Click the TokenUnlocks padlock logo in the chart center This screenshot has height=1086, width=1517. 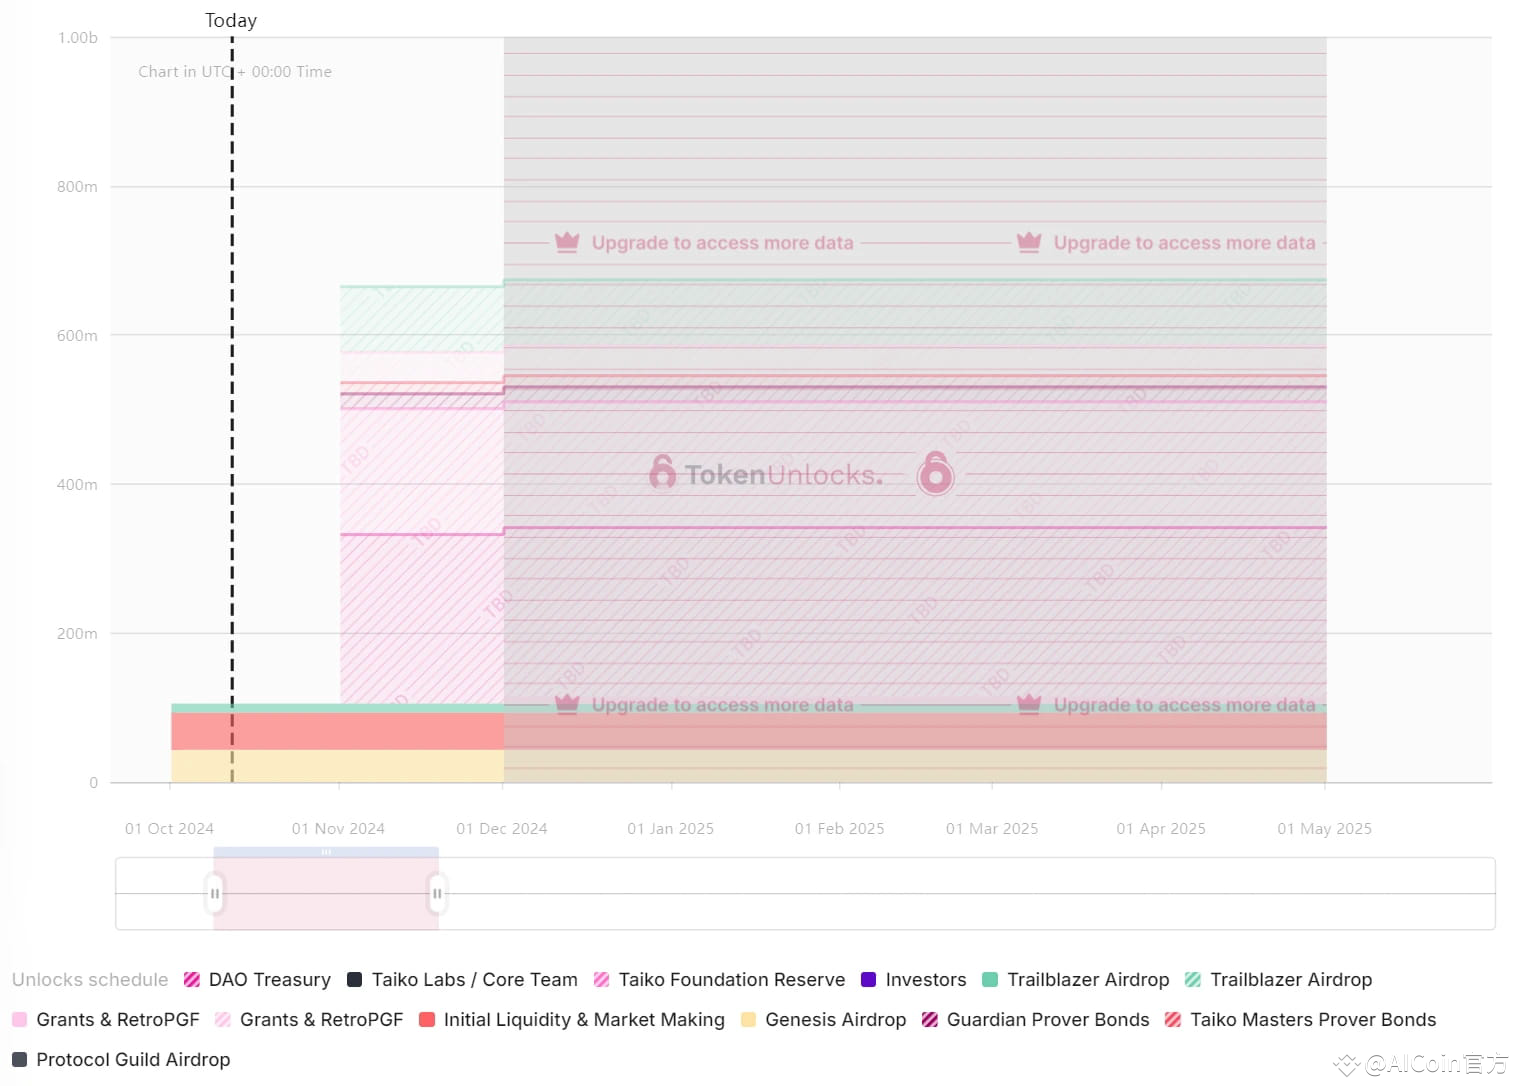tap(662, 474)
